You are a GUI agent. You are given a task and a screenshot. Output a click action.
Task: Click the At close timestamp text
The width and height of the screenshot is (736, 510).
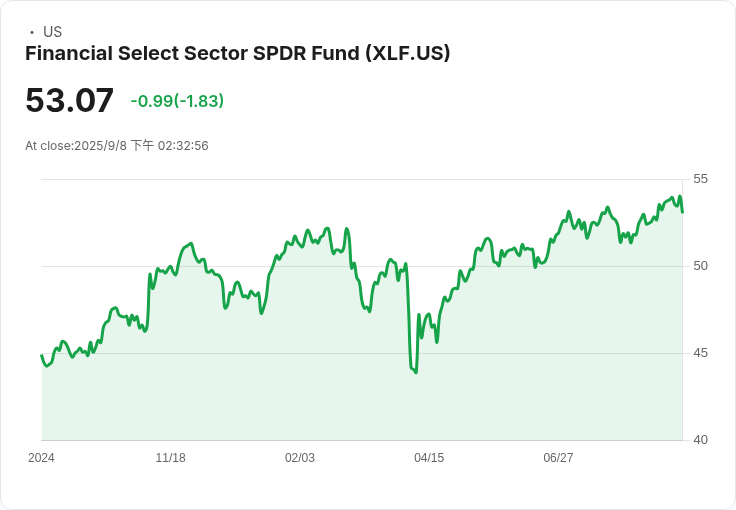(117, 145)
